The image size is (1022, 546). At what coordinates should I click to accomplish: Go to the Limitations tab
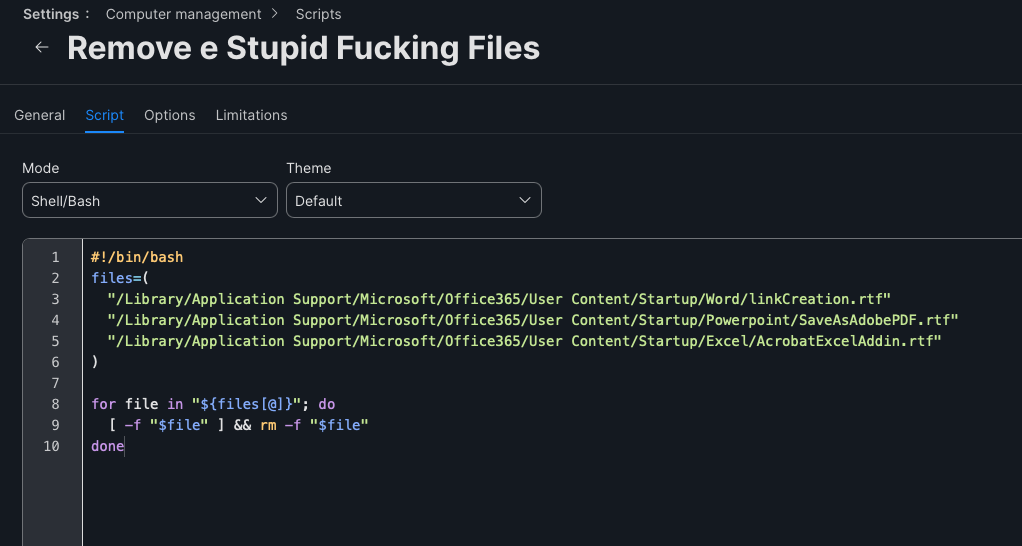[x=252, y=115]
